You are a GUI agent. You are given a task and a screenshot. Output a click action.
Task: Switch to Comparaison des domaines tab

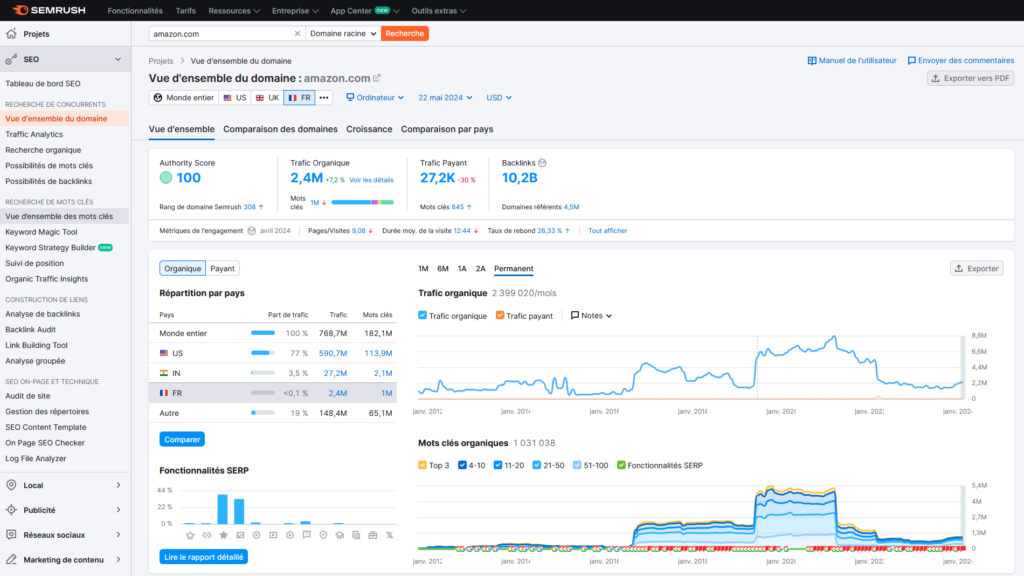(280, 129)
